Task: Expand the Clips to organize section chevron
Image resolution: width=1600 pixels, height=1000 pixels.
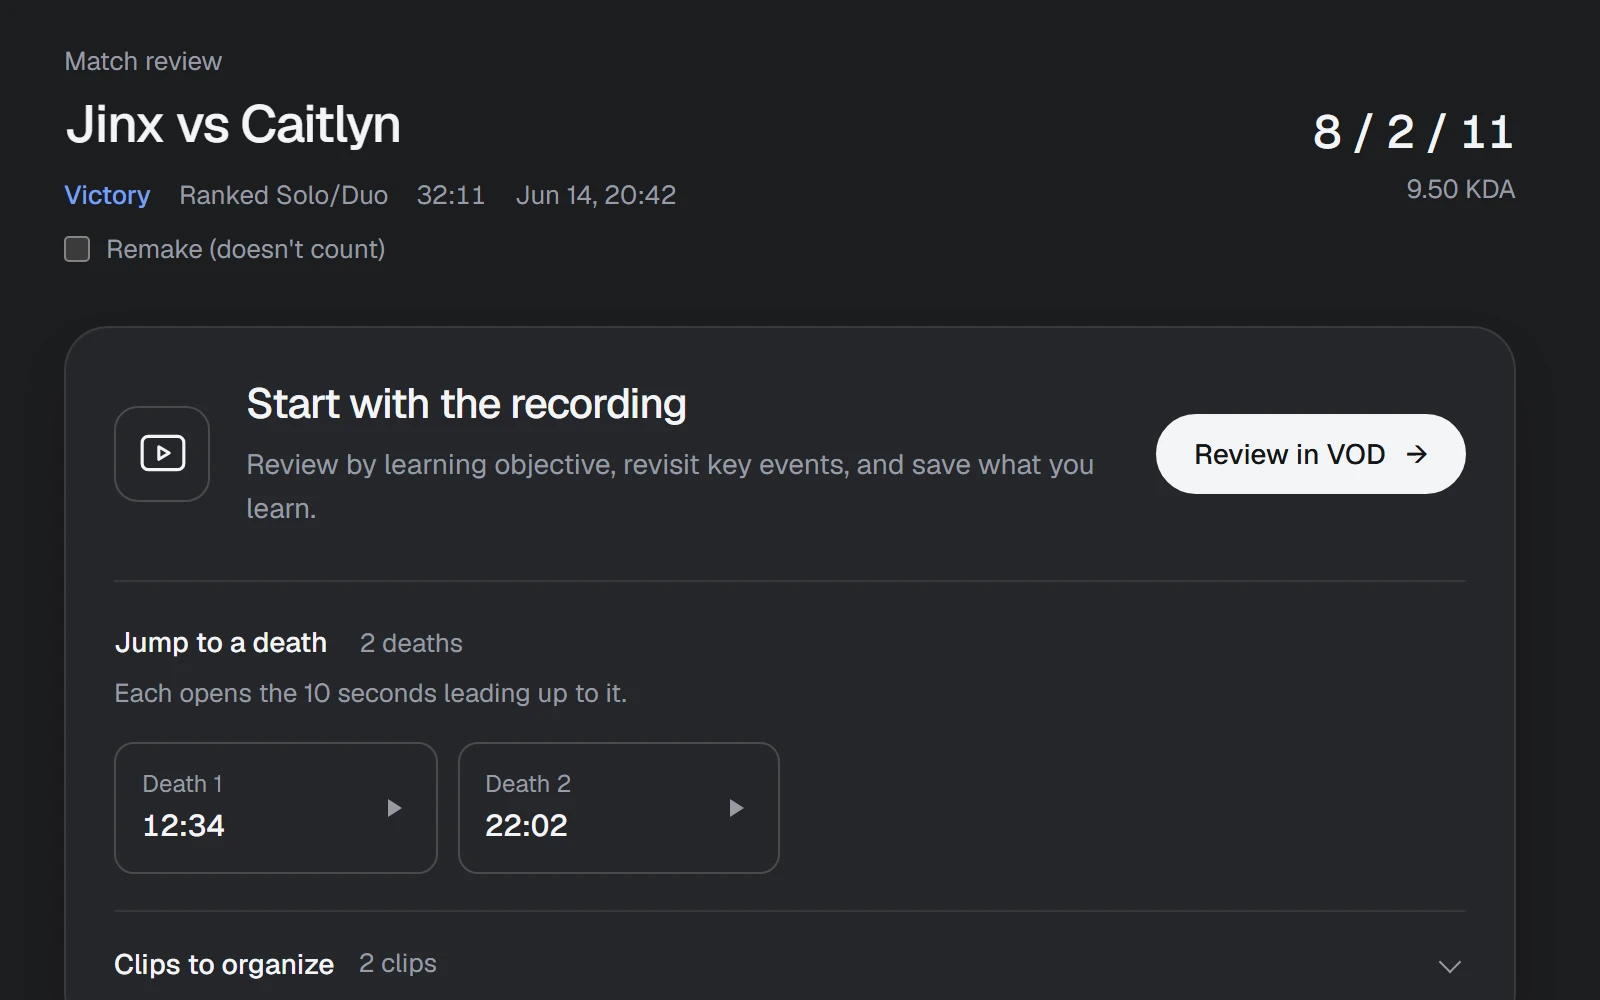Action: click(1449, 966)
